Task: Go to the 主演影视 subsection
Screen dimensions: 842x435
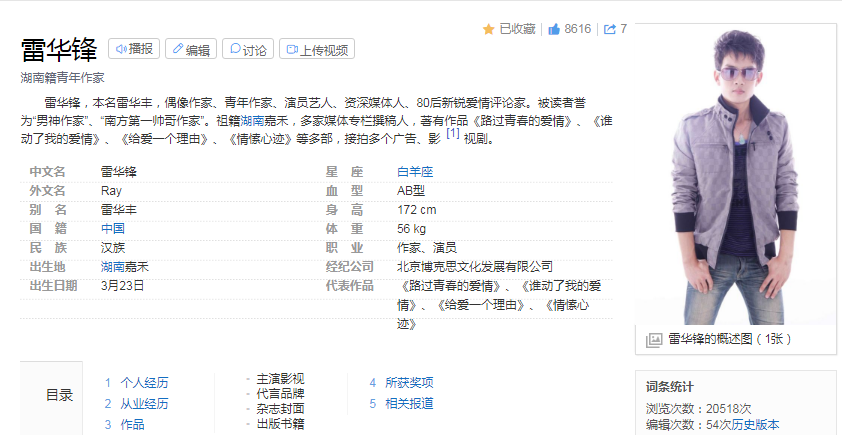Action: [x=280, y=379]
